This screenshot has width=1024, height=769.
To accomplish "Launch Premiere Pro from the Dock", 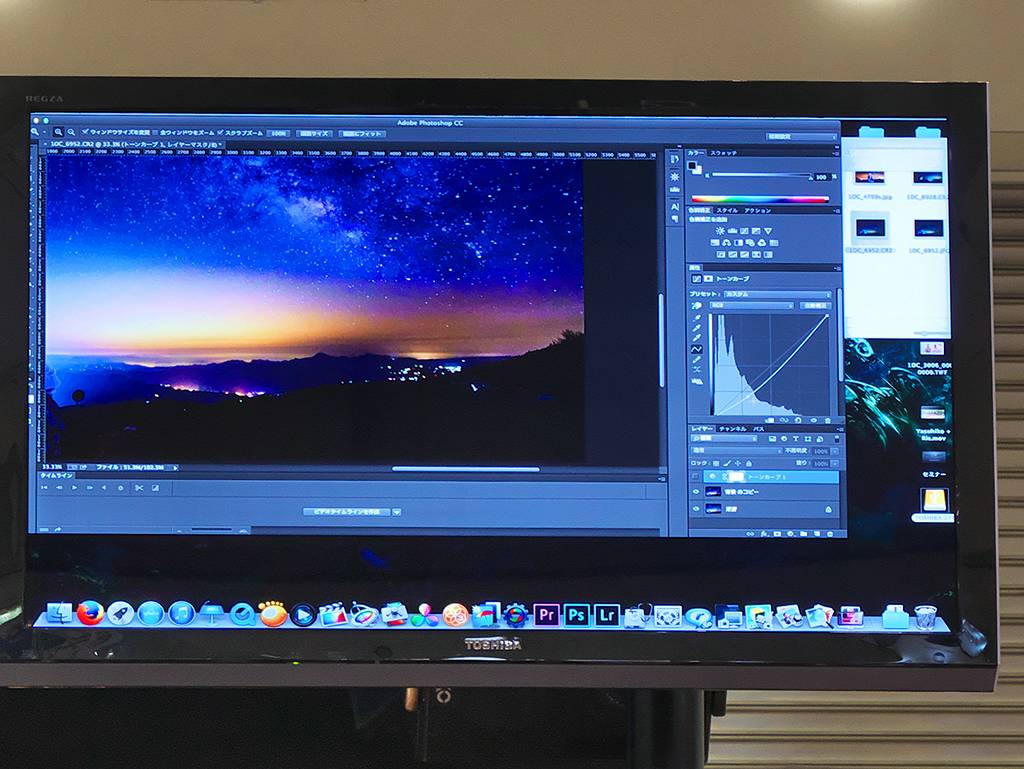I will click(546, 615).
